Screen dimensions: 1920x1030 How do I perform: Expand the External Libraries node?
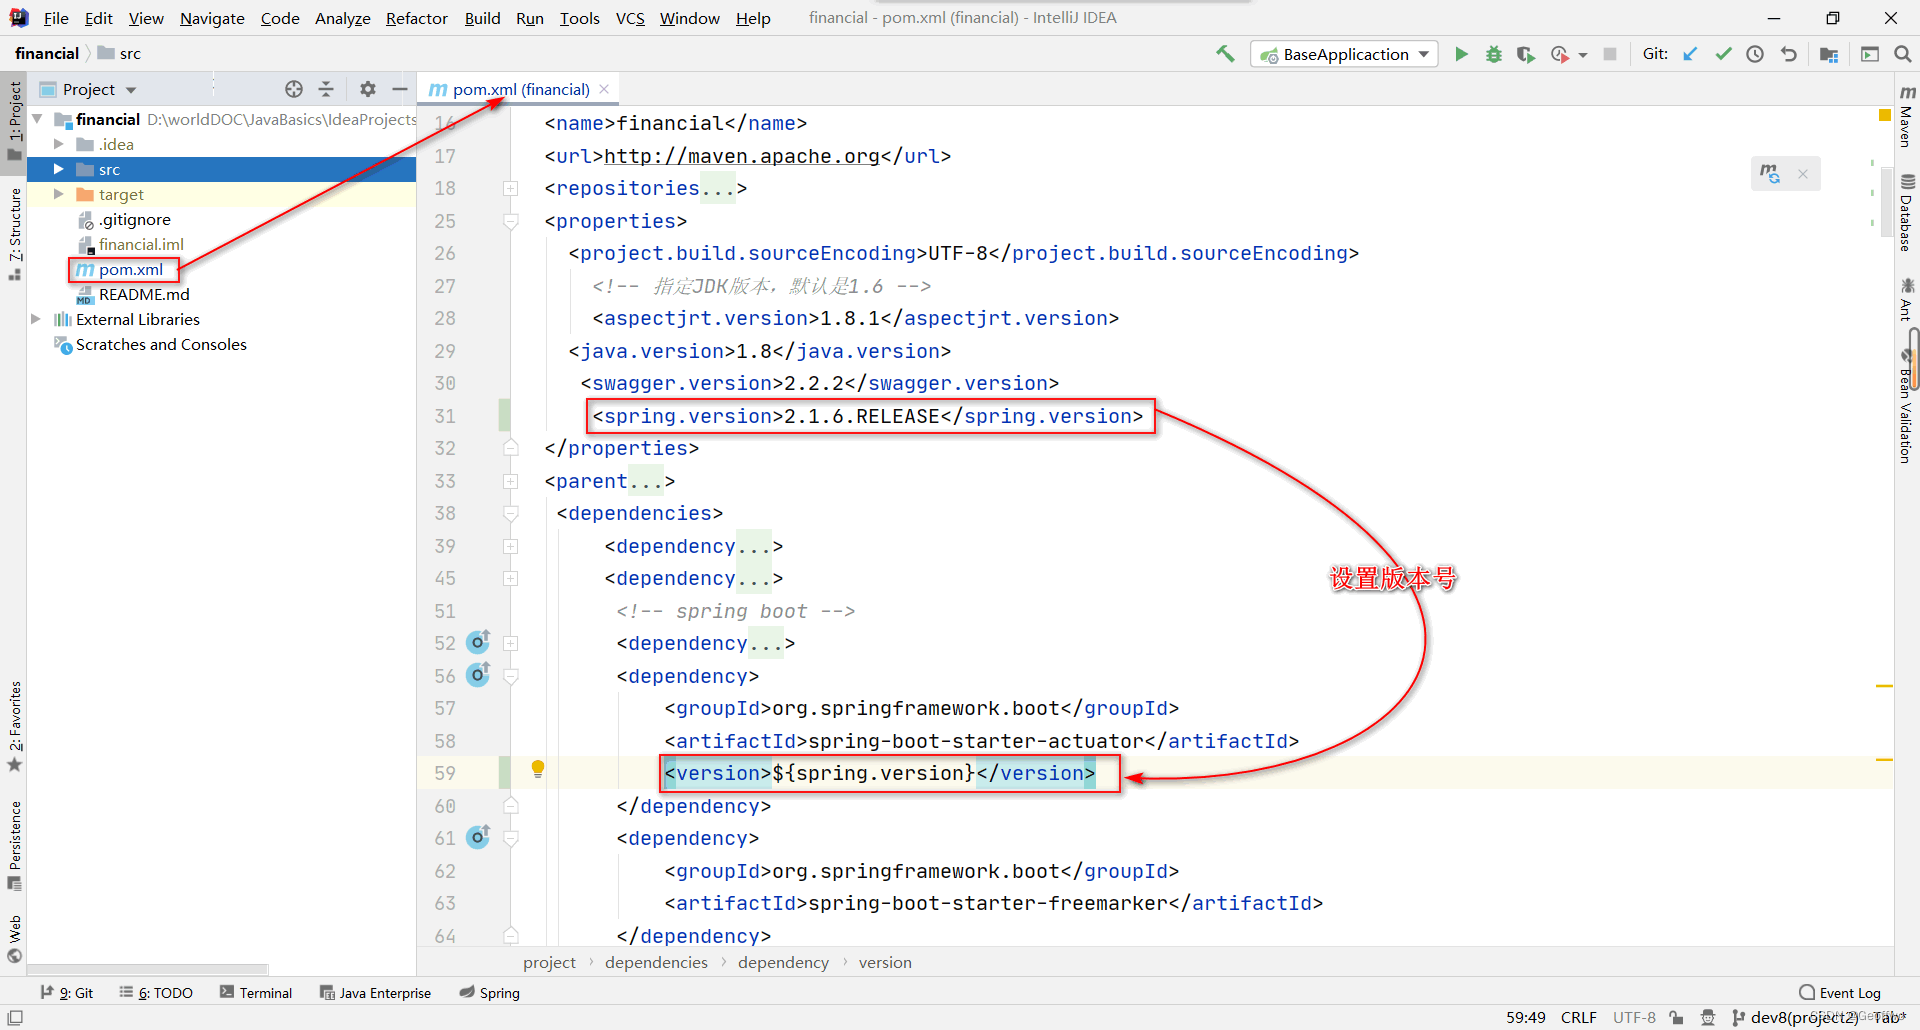coord(36,319)
